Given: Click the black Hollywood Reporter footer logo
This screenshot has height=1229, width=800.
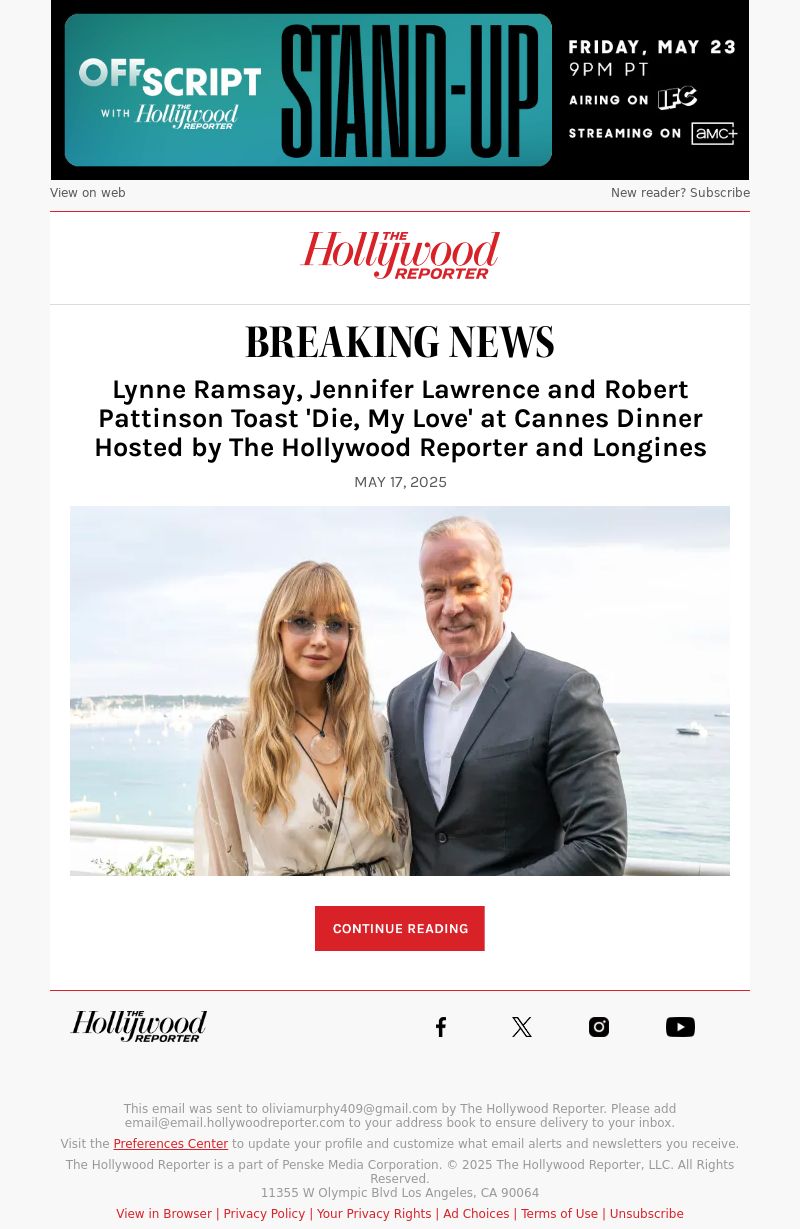Looking at the screenshot, I should tap(139, 1026).
